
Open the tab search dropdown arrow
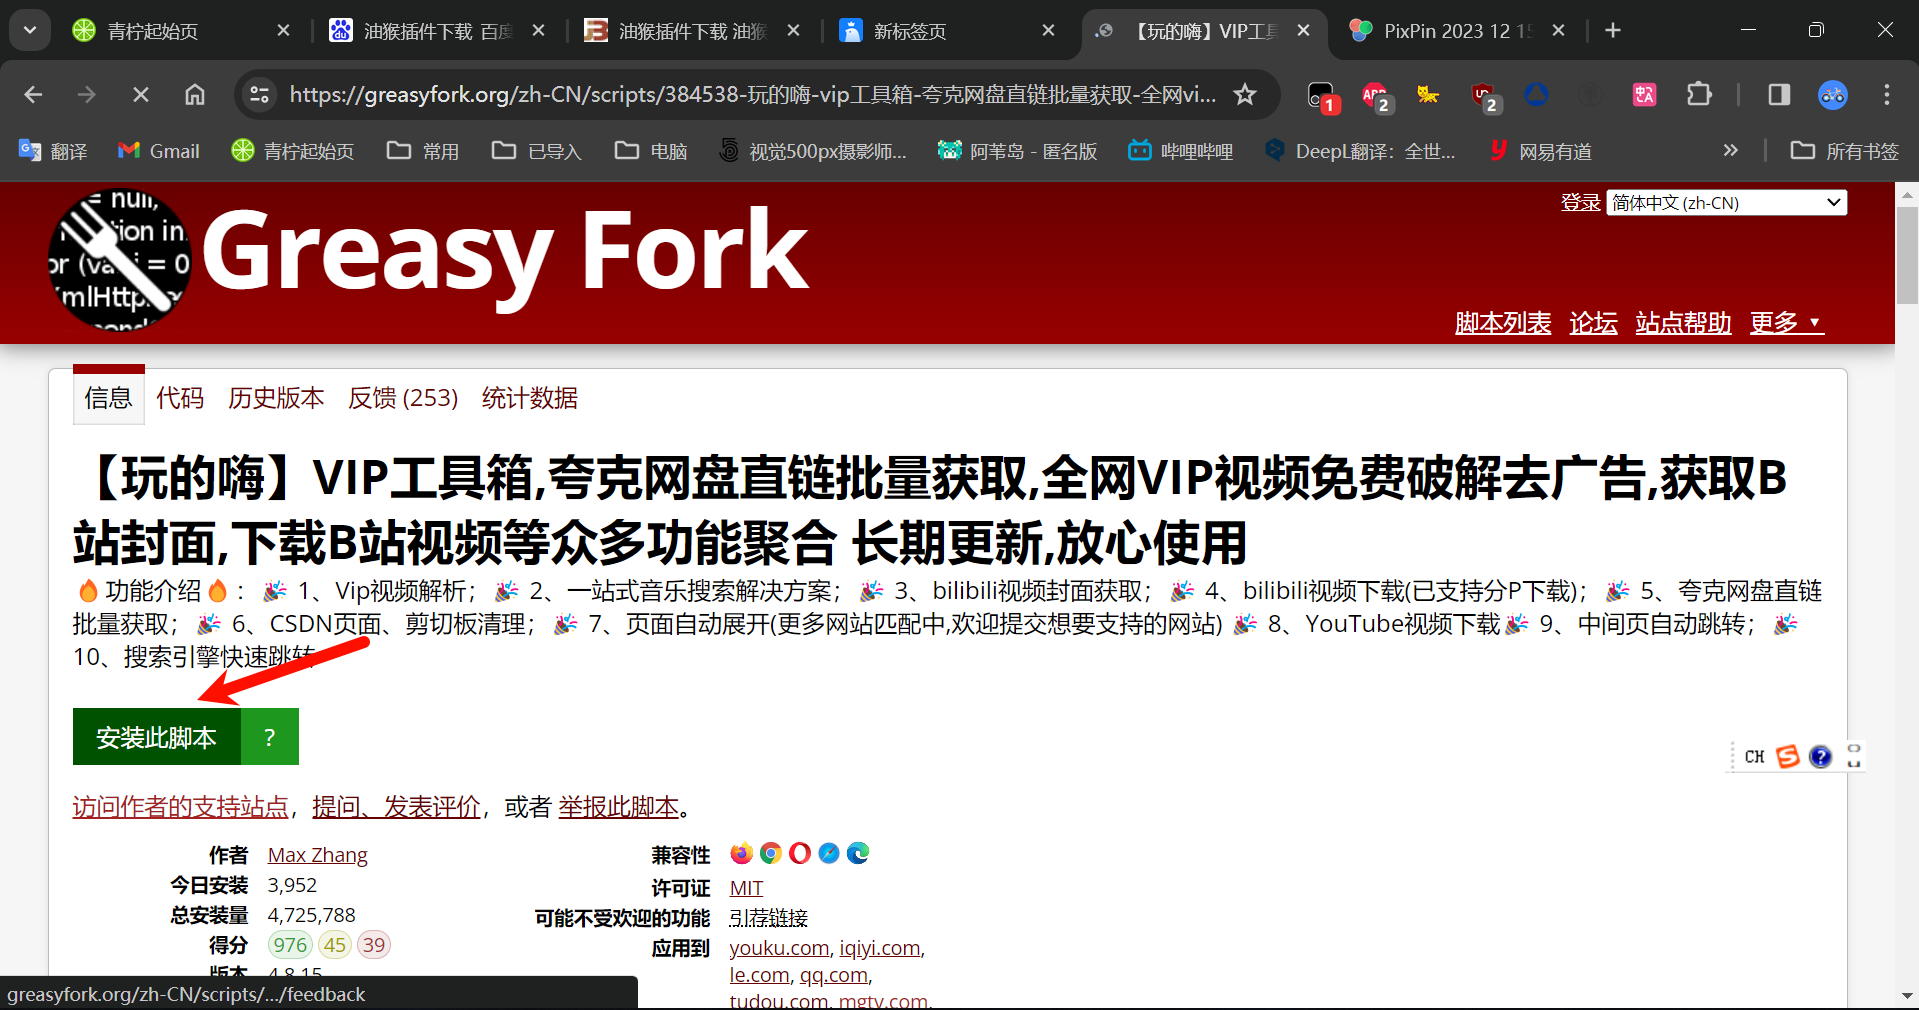[x=30, y=31]
